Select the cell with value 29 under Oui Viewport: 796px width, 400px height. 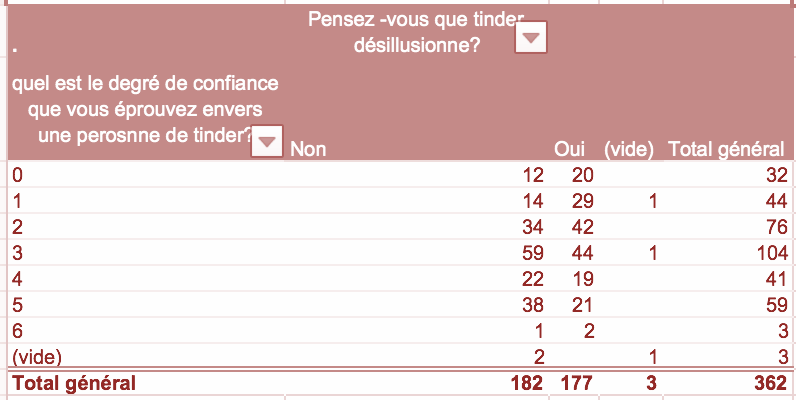(x=582, y=201)
